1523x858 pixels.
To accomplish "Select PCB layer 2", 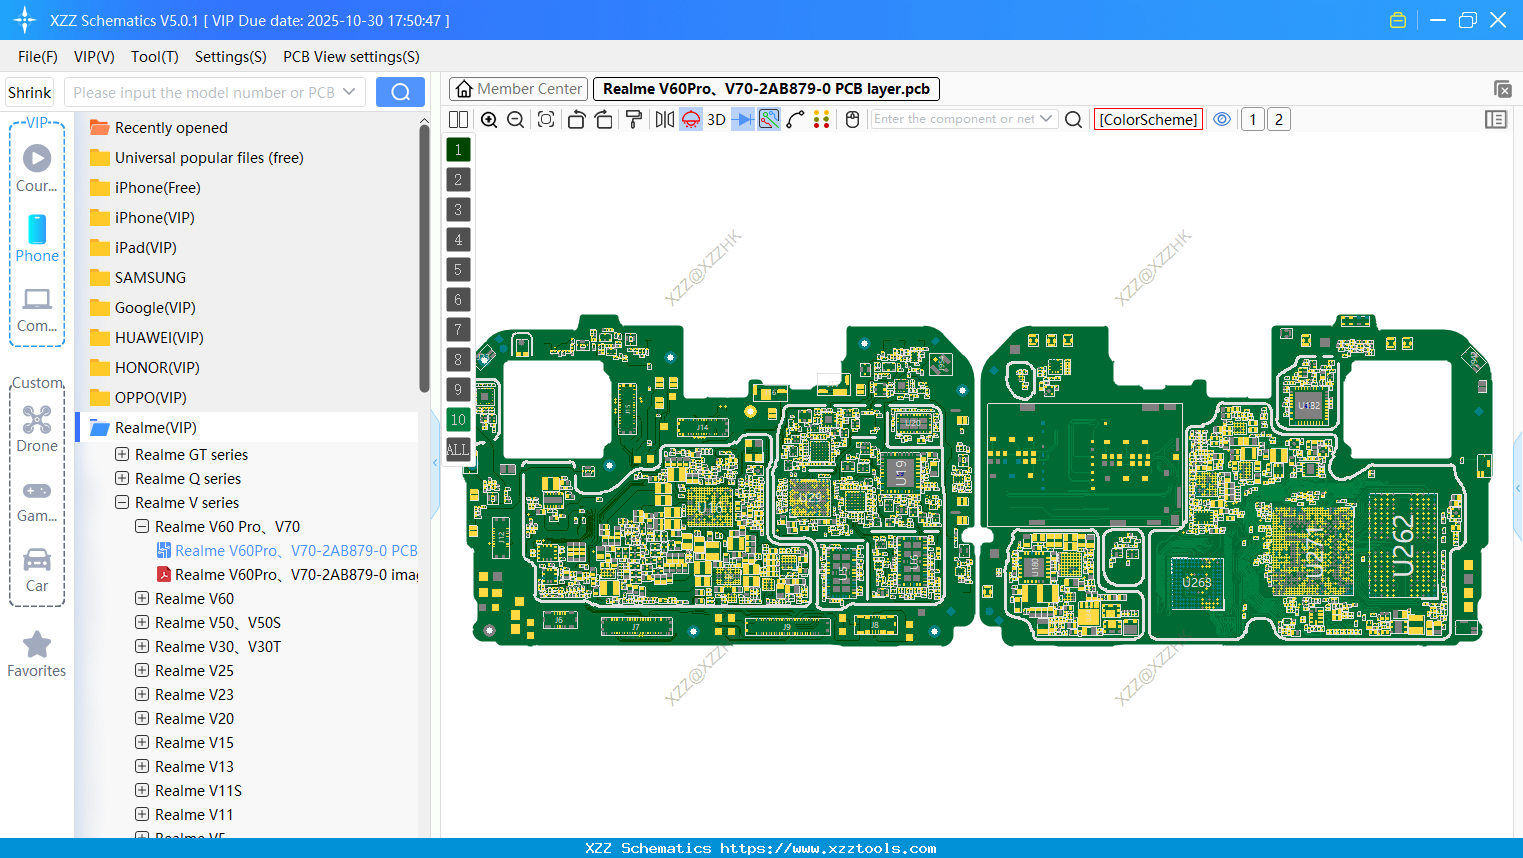I will click(458, 180).
